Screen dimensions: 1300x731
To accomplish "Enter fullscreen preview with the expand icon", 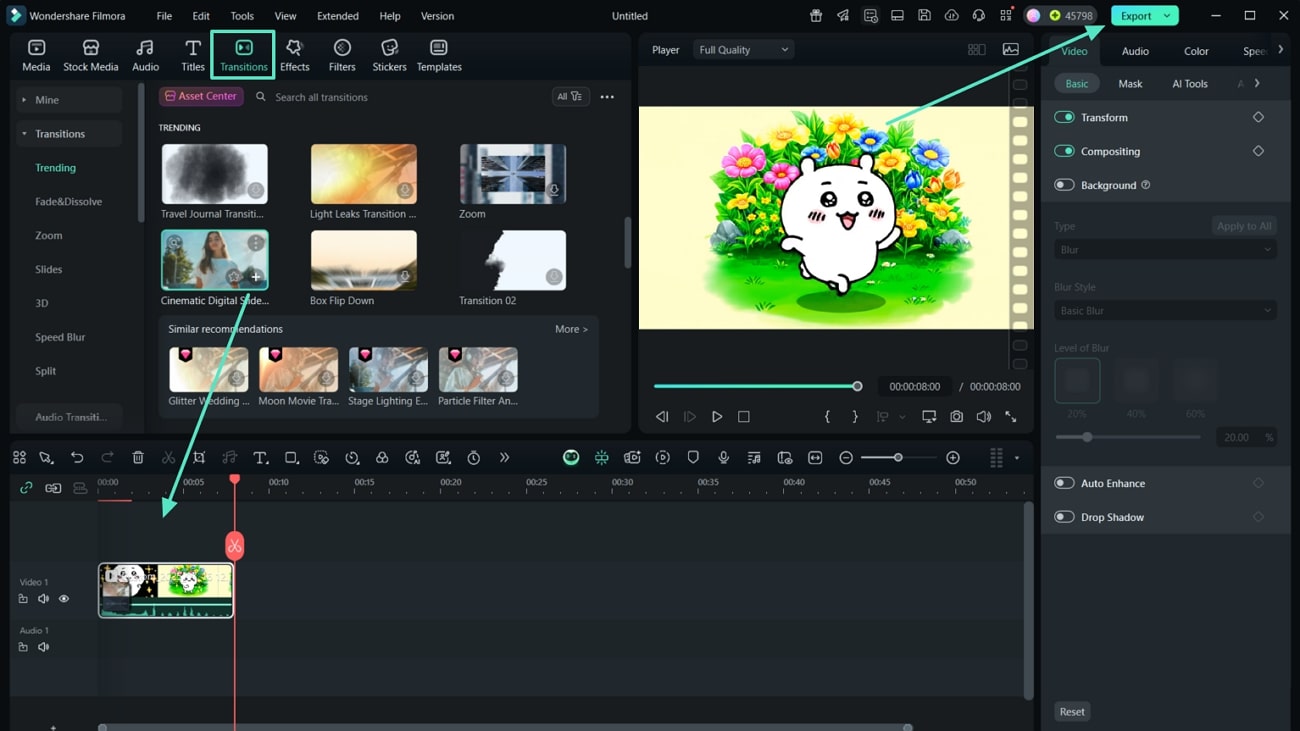I will tap(1011, 416).
